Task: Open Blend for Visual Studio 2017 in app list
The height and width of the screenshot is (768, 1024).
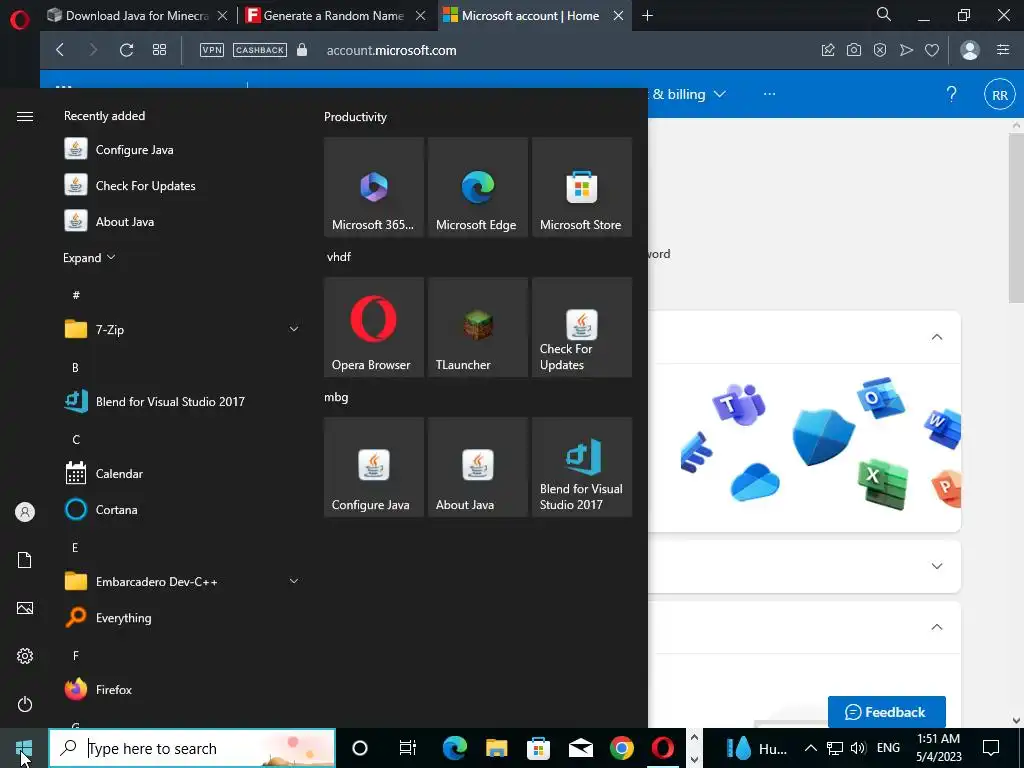Action: coord(183,401)
